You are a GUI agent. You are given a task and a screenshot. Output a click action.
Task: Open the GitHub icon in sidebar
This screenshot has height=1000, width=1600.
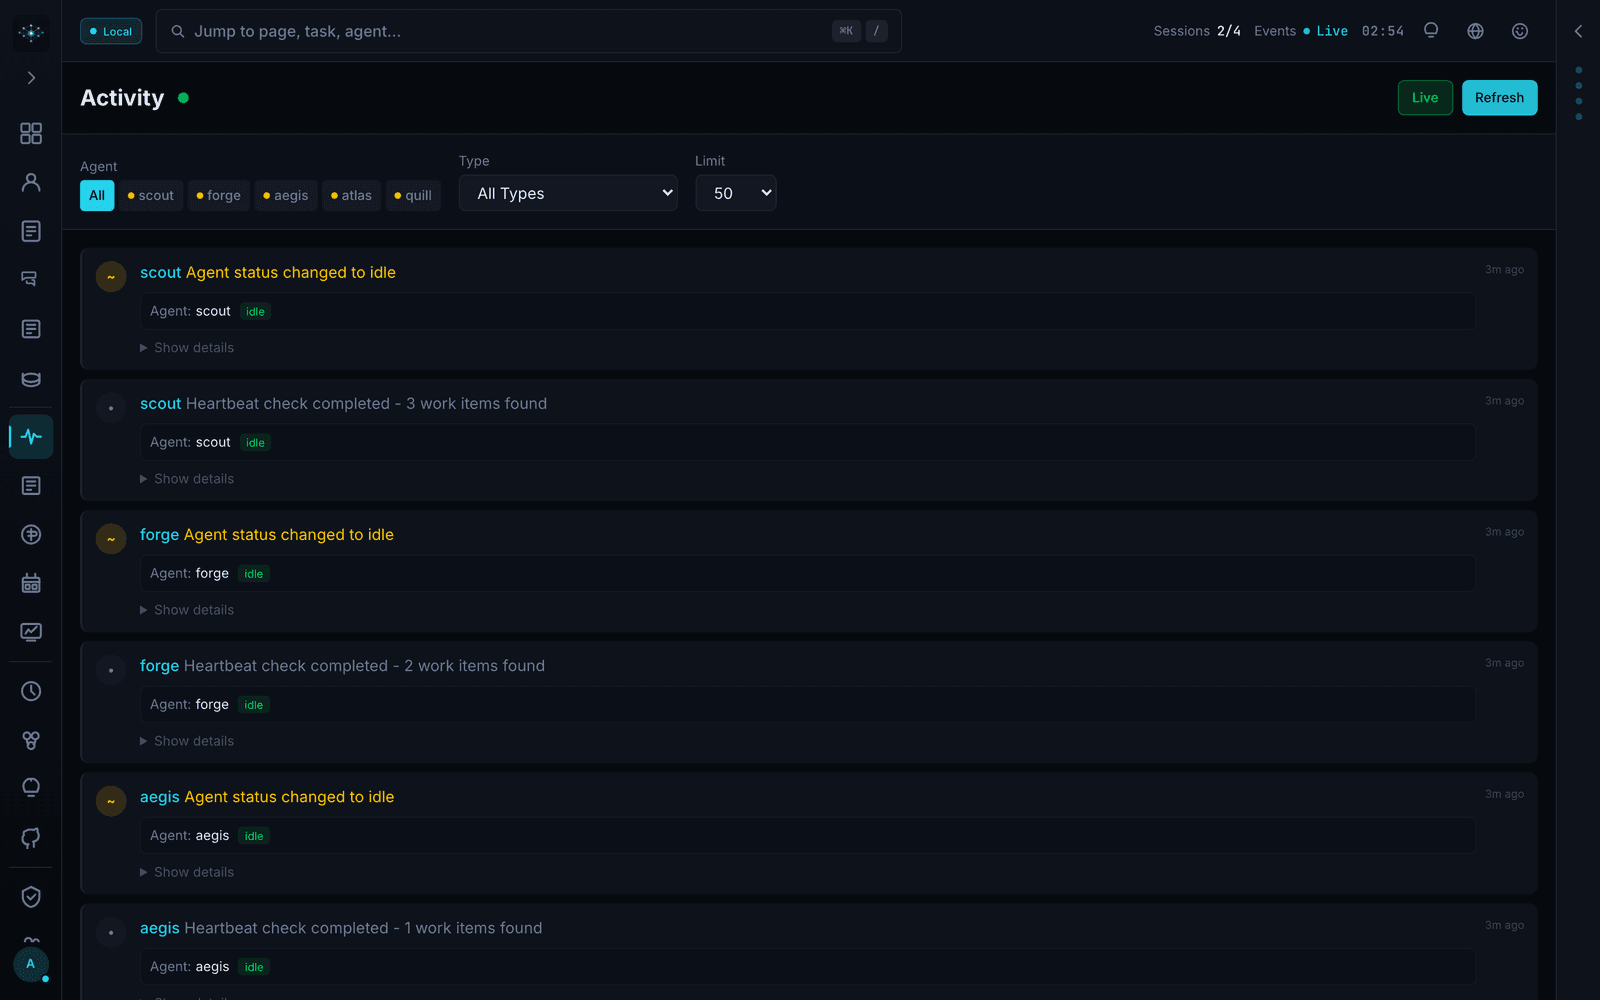31,838
